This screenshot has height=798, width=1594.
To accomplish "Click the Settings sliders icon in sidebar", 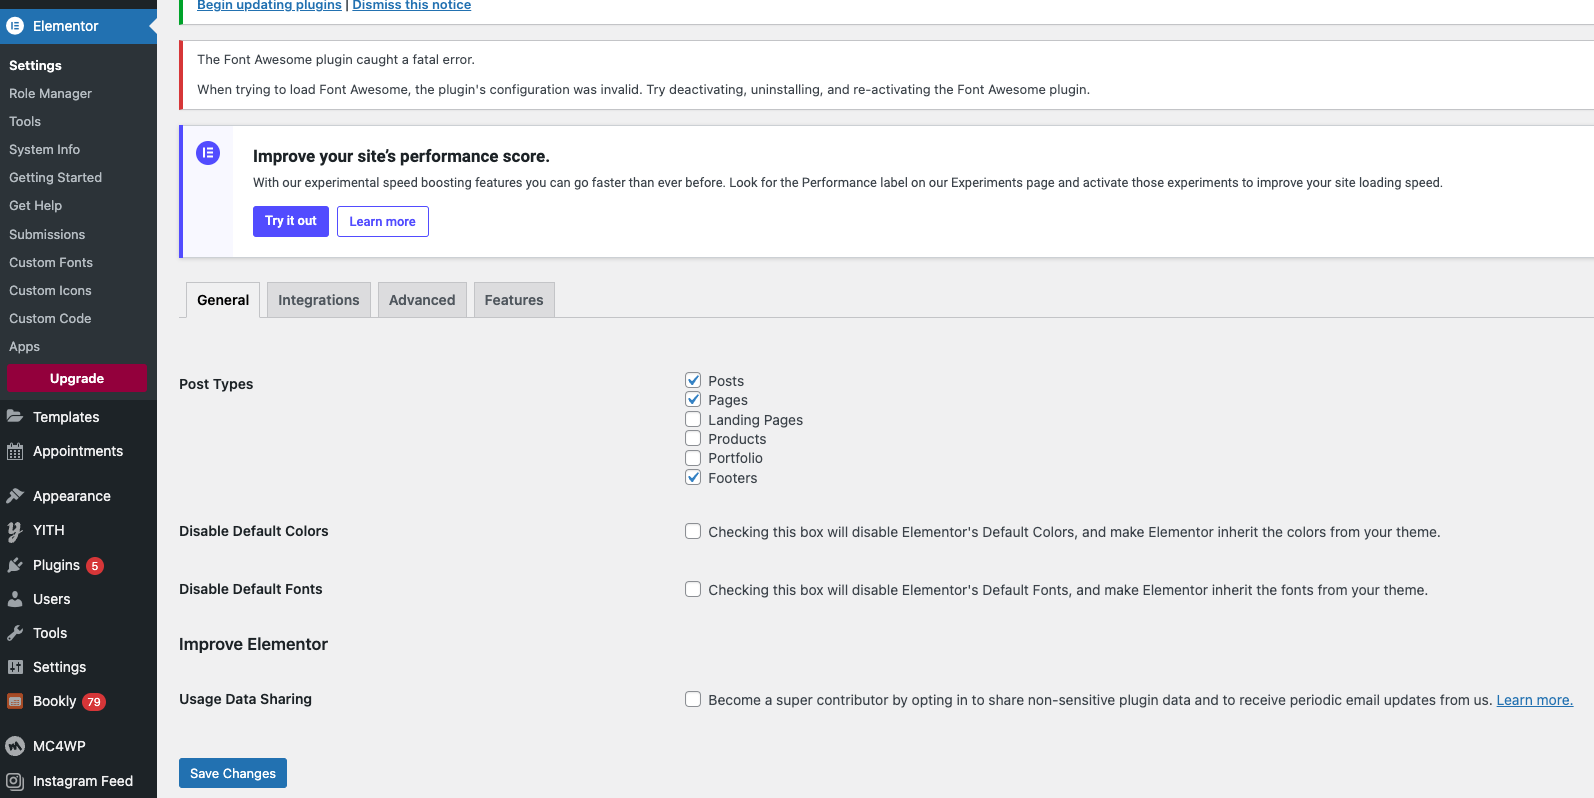I will (x=15, y=667).
